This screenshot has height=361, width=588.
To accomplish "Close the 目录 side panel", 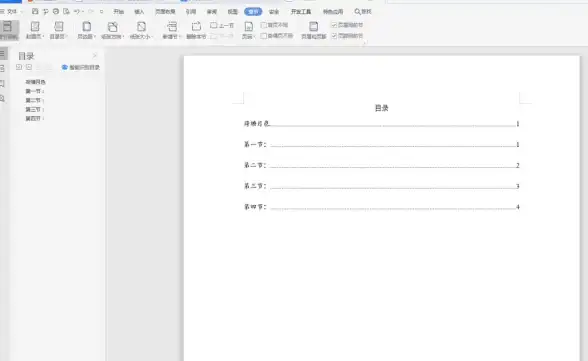I will pos(94,55).
